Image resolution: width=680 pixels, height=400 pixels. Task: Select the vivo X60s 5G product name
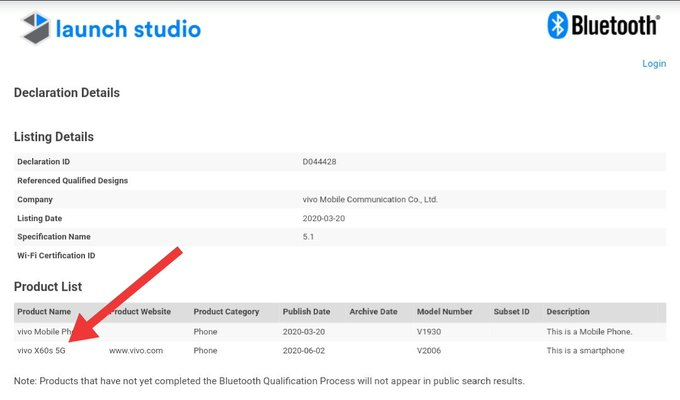pos(41,351)
